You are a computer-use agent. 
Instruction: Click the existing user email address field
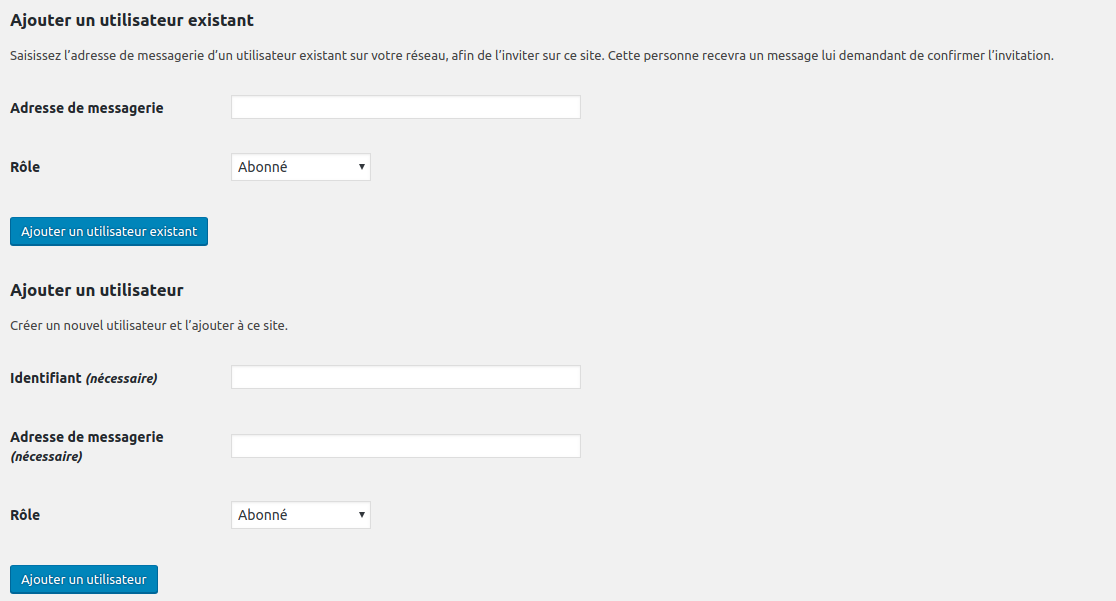[405, 107]
